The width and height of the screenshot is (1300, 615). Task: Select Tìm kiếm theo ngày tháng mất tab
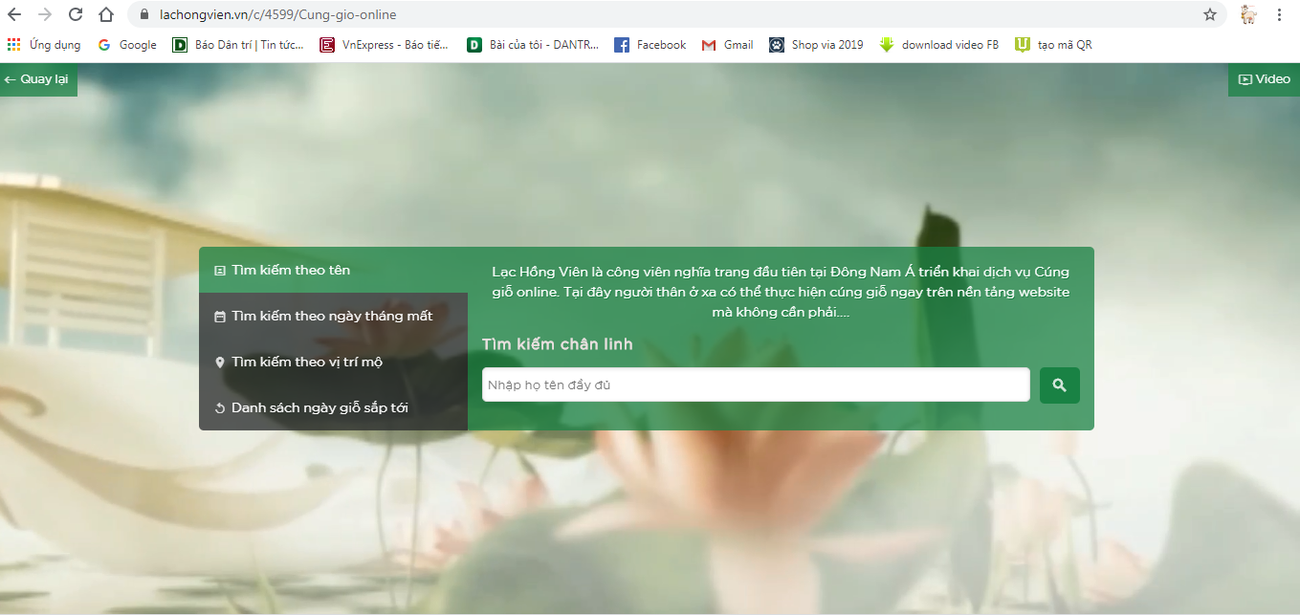[333, 316]
